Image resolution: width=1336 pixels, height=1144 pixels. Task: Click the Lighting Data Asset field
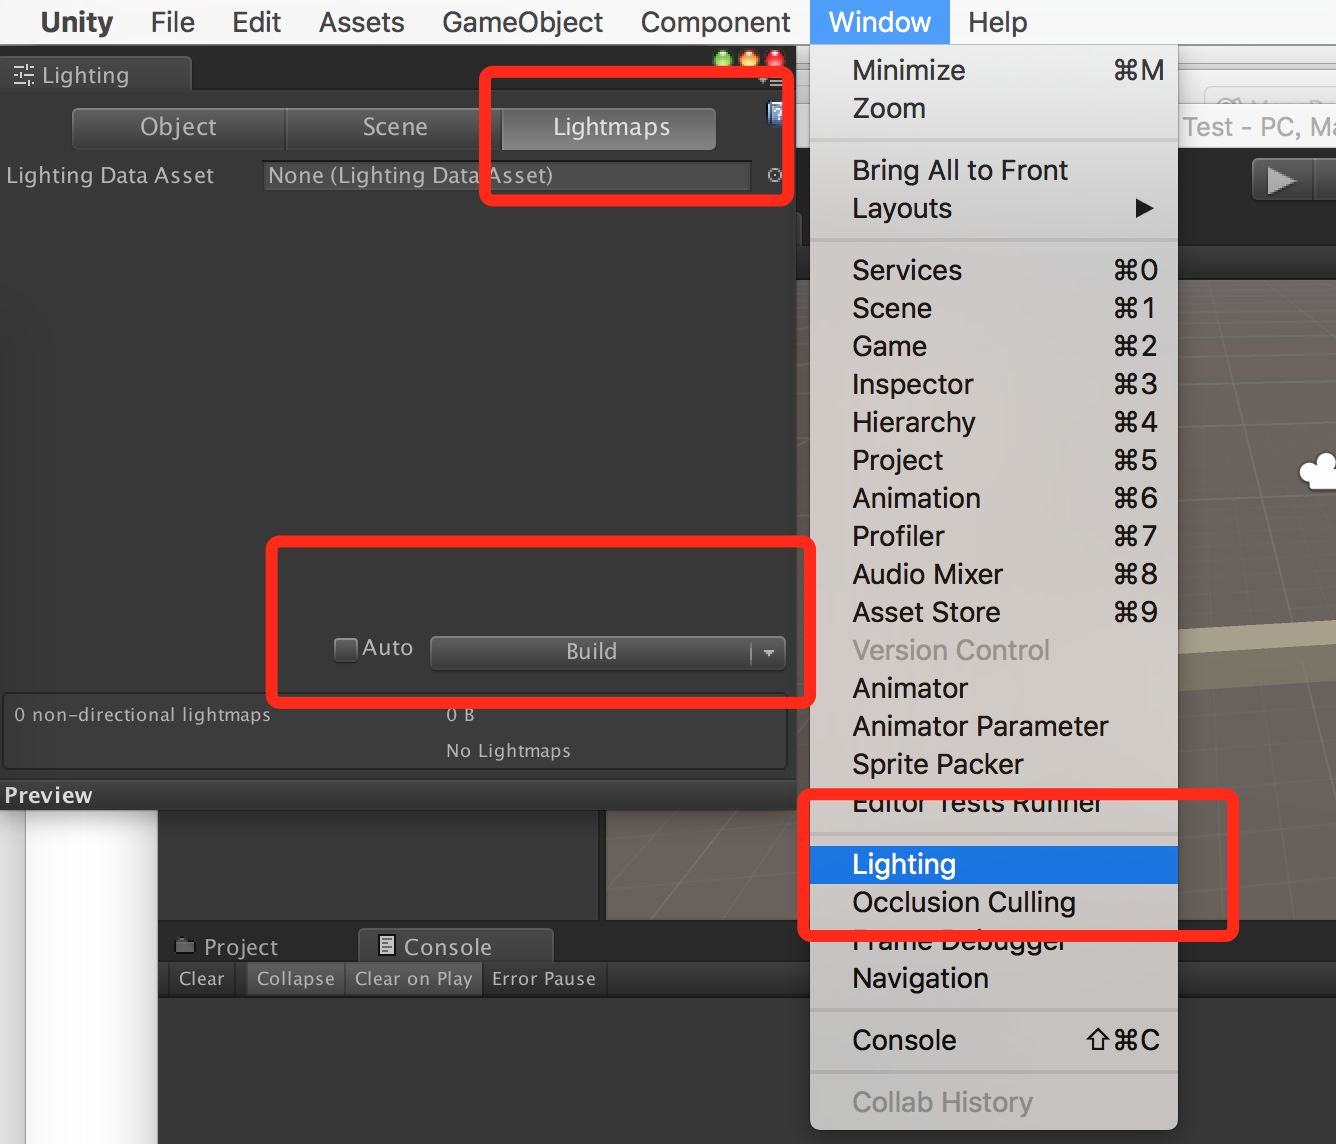(507, 175)
